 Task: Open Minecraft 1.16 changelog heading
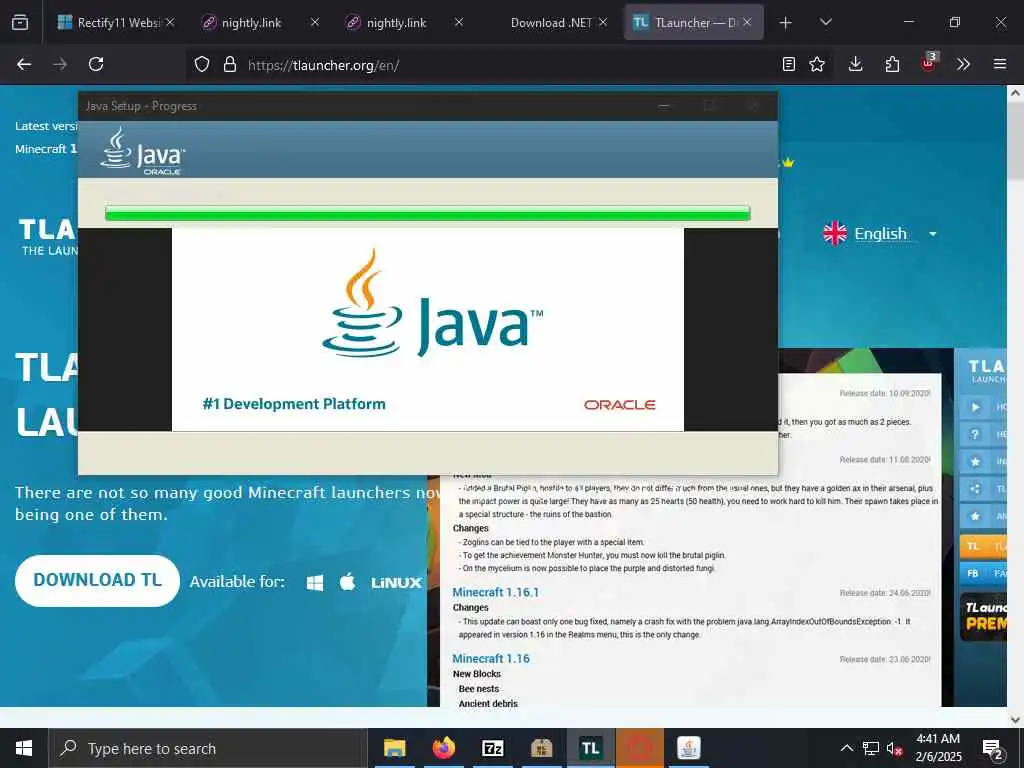coord(491,658)
